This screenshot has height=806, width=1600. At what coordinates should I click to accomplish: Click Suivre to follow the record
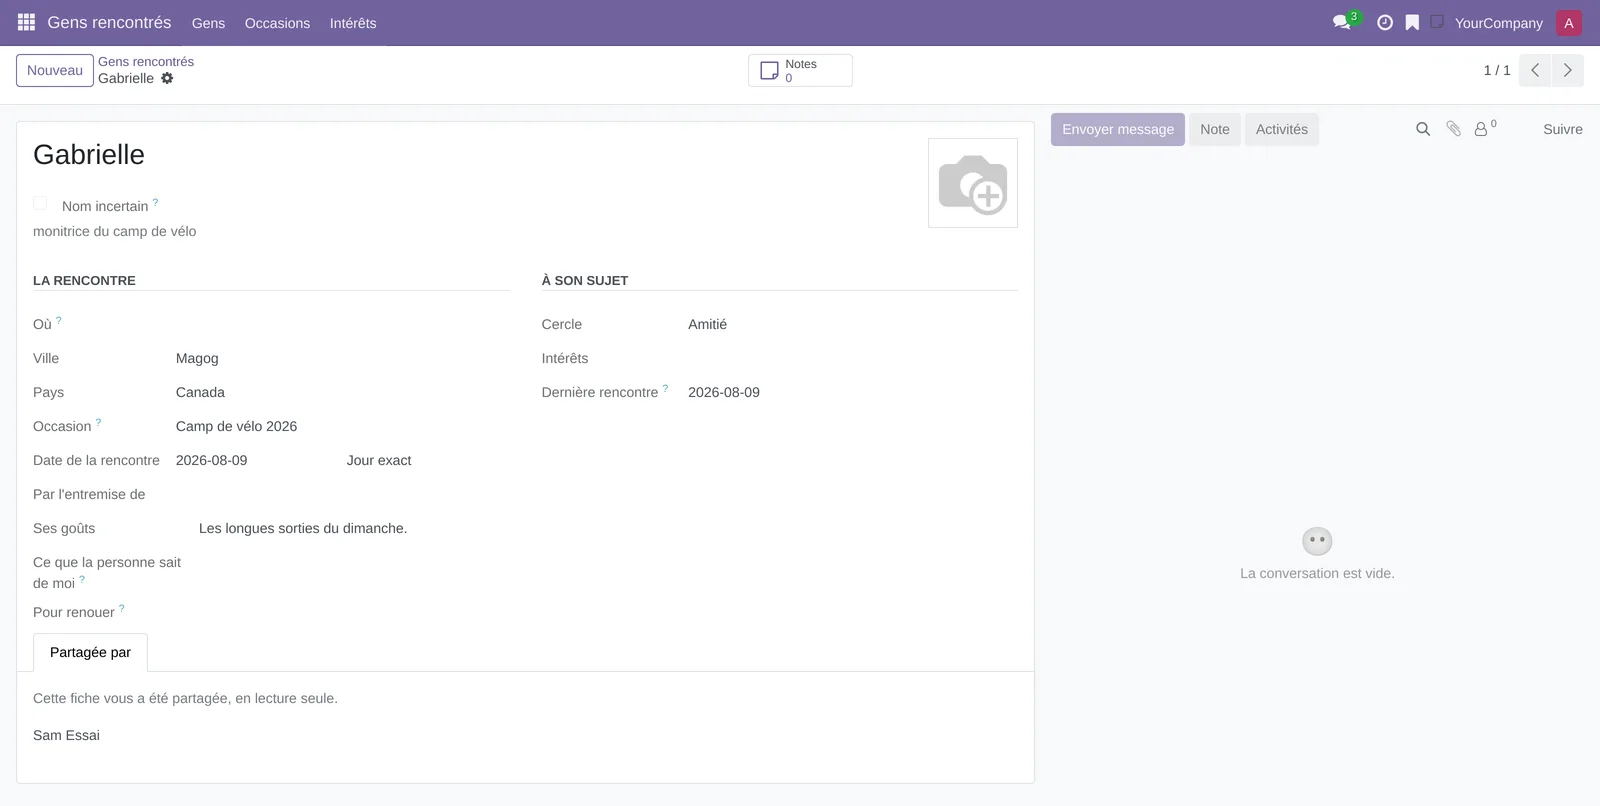(1563, 129)
